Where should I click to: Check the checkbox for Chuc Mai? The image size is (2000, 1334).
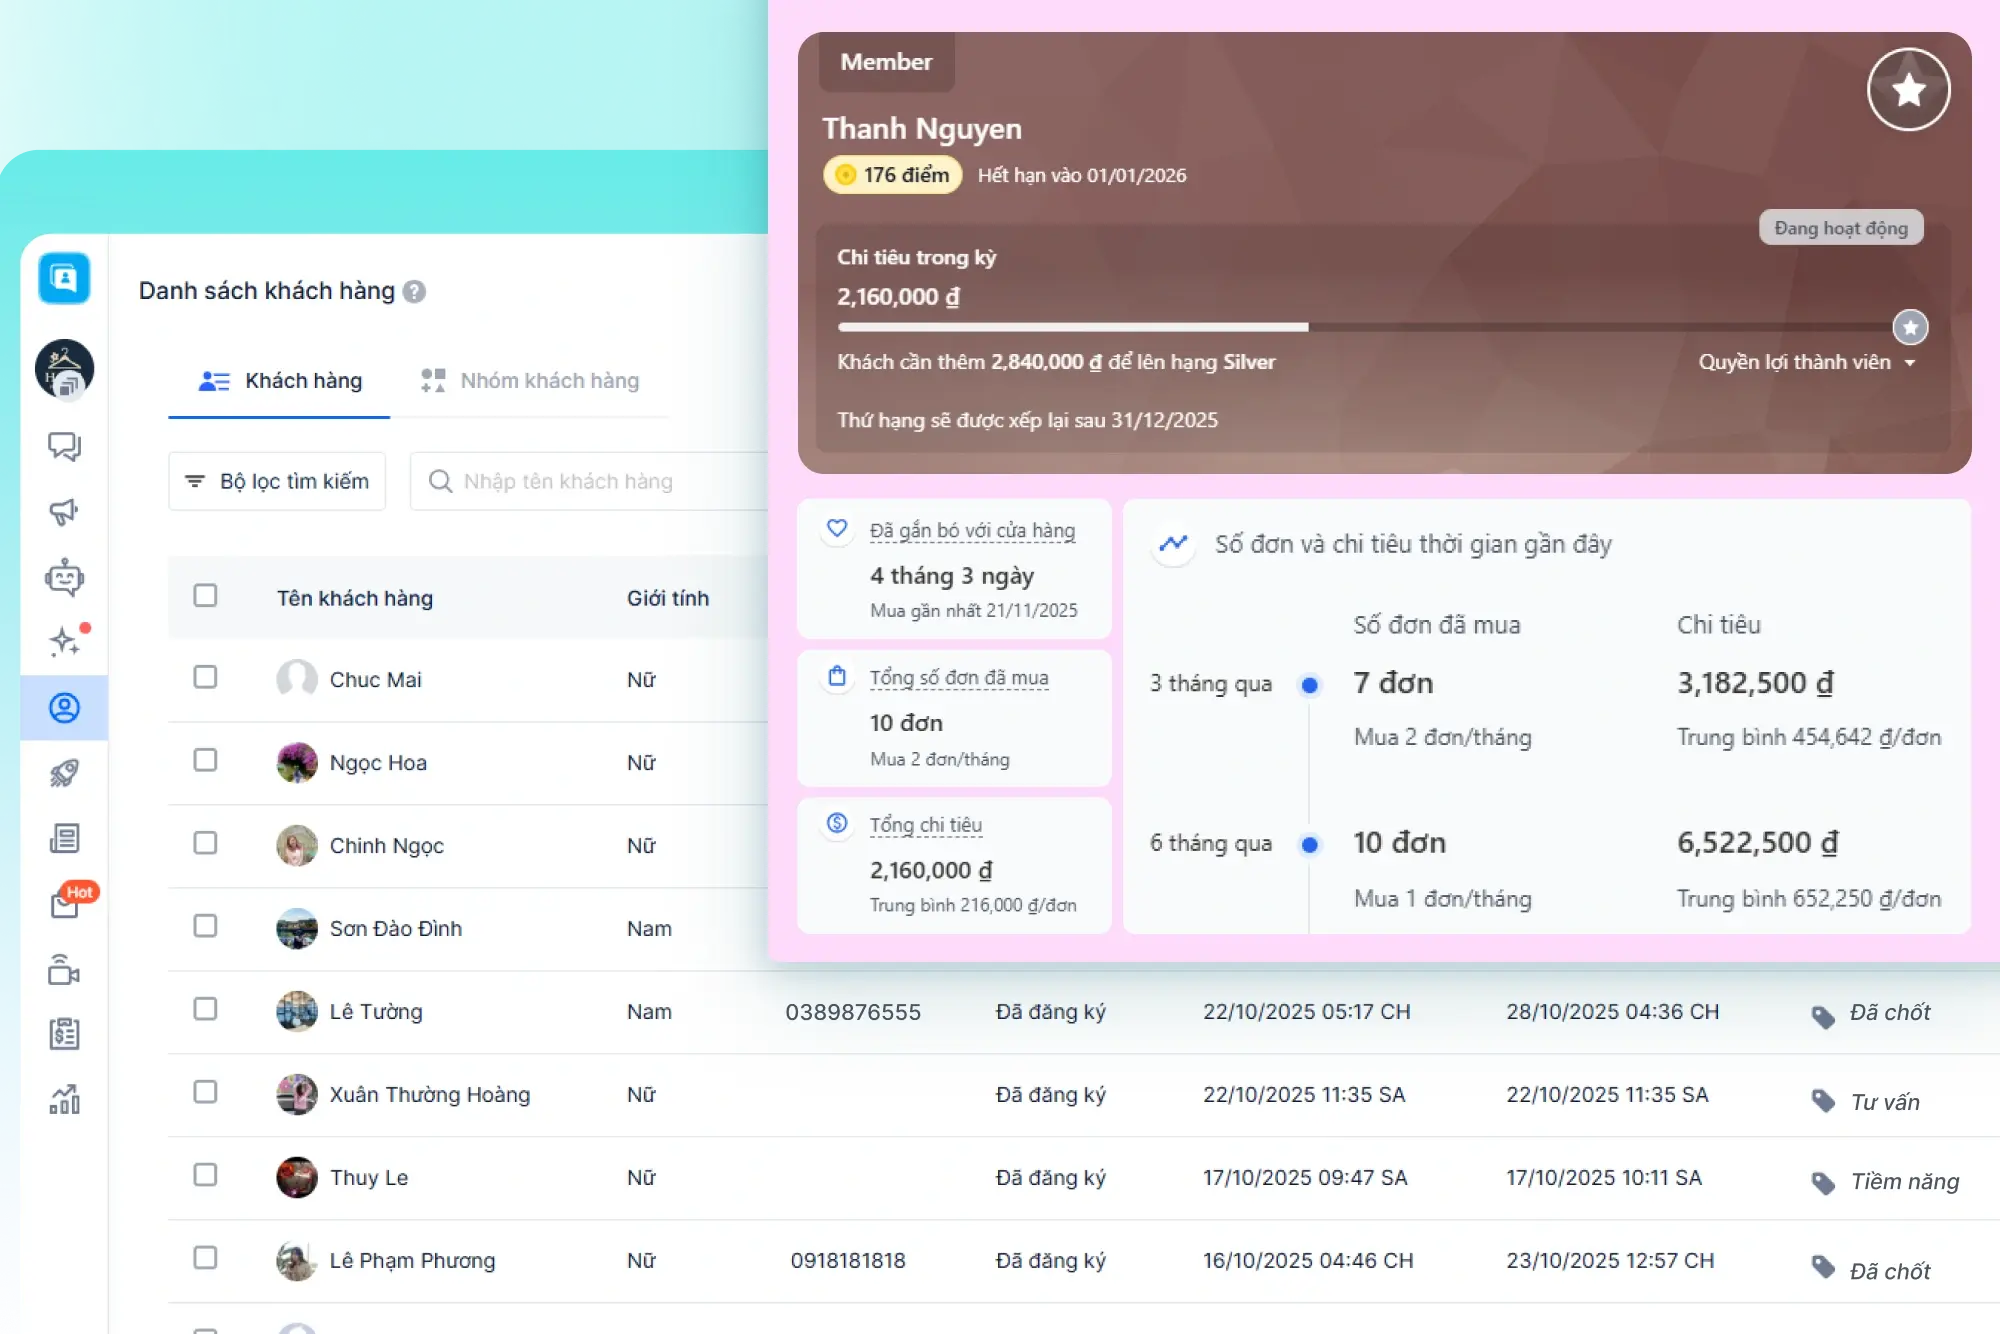205,678
